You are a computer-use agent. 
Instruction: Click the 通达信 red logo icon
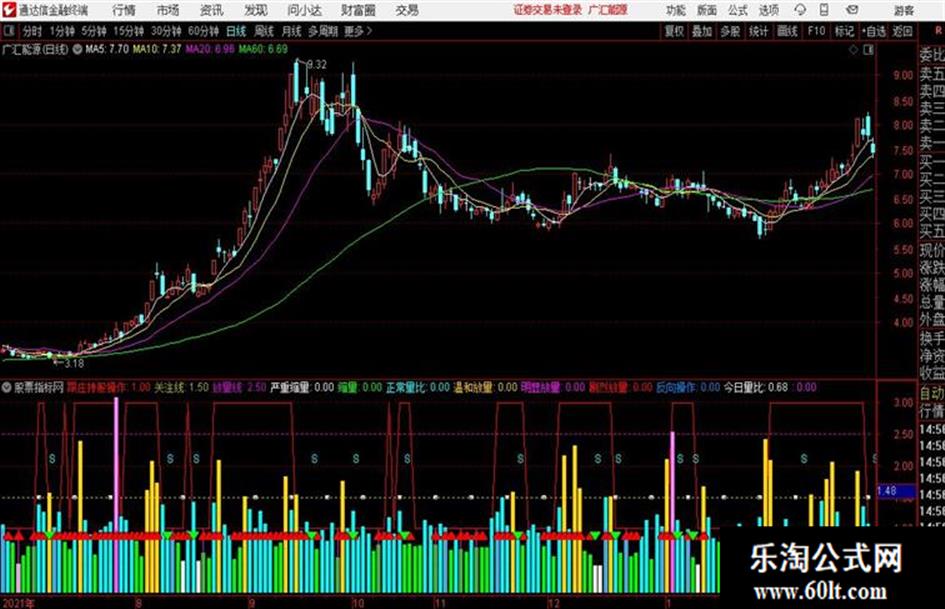coord(9,10)
